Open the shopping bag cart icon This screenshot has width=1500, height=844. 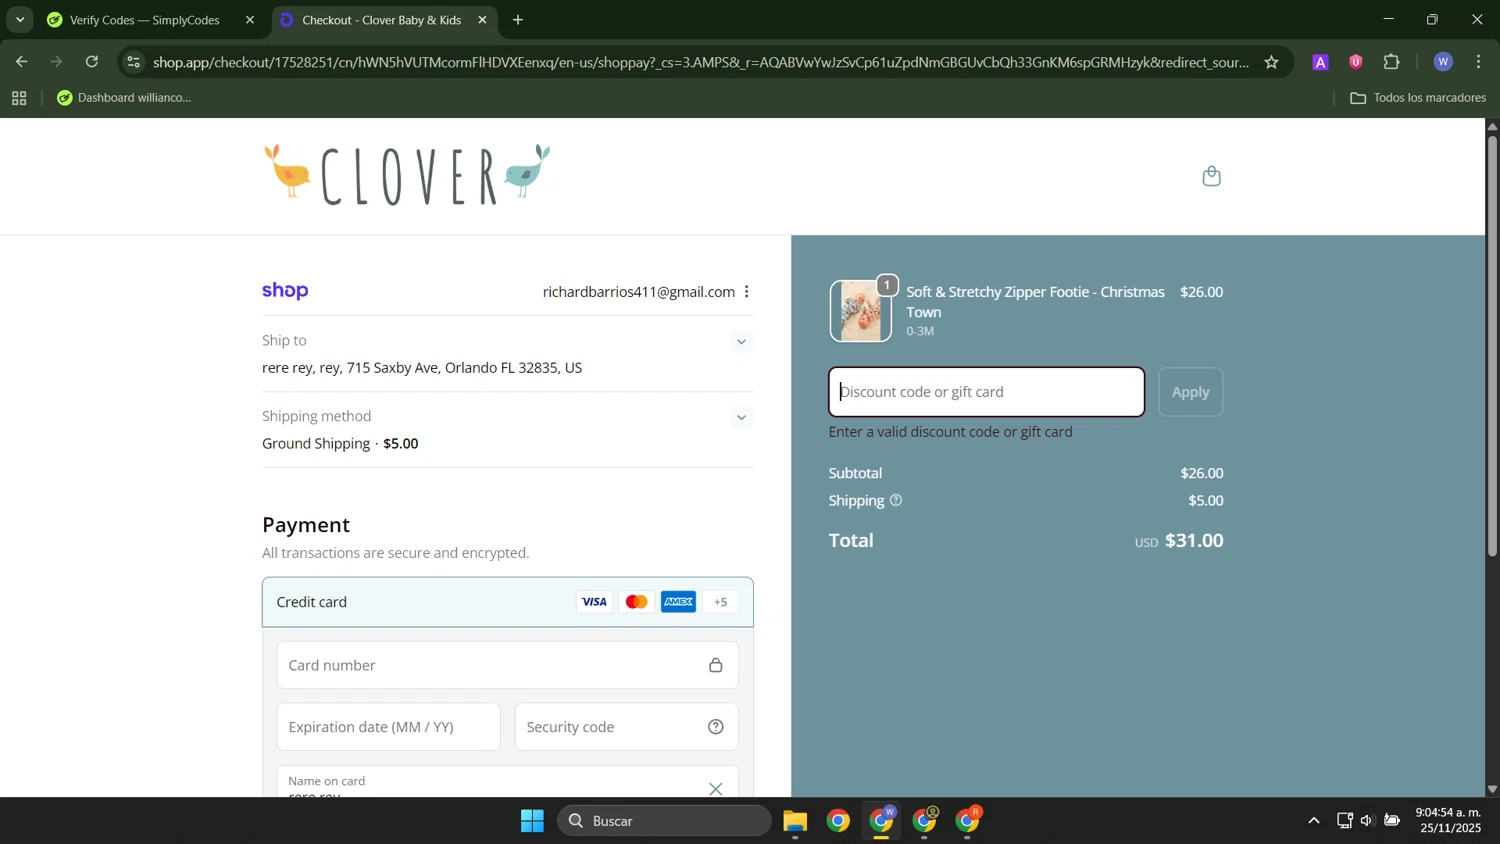point(1211,176)
